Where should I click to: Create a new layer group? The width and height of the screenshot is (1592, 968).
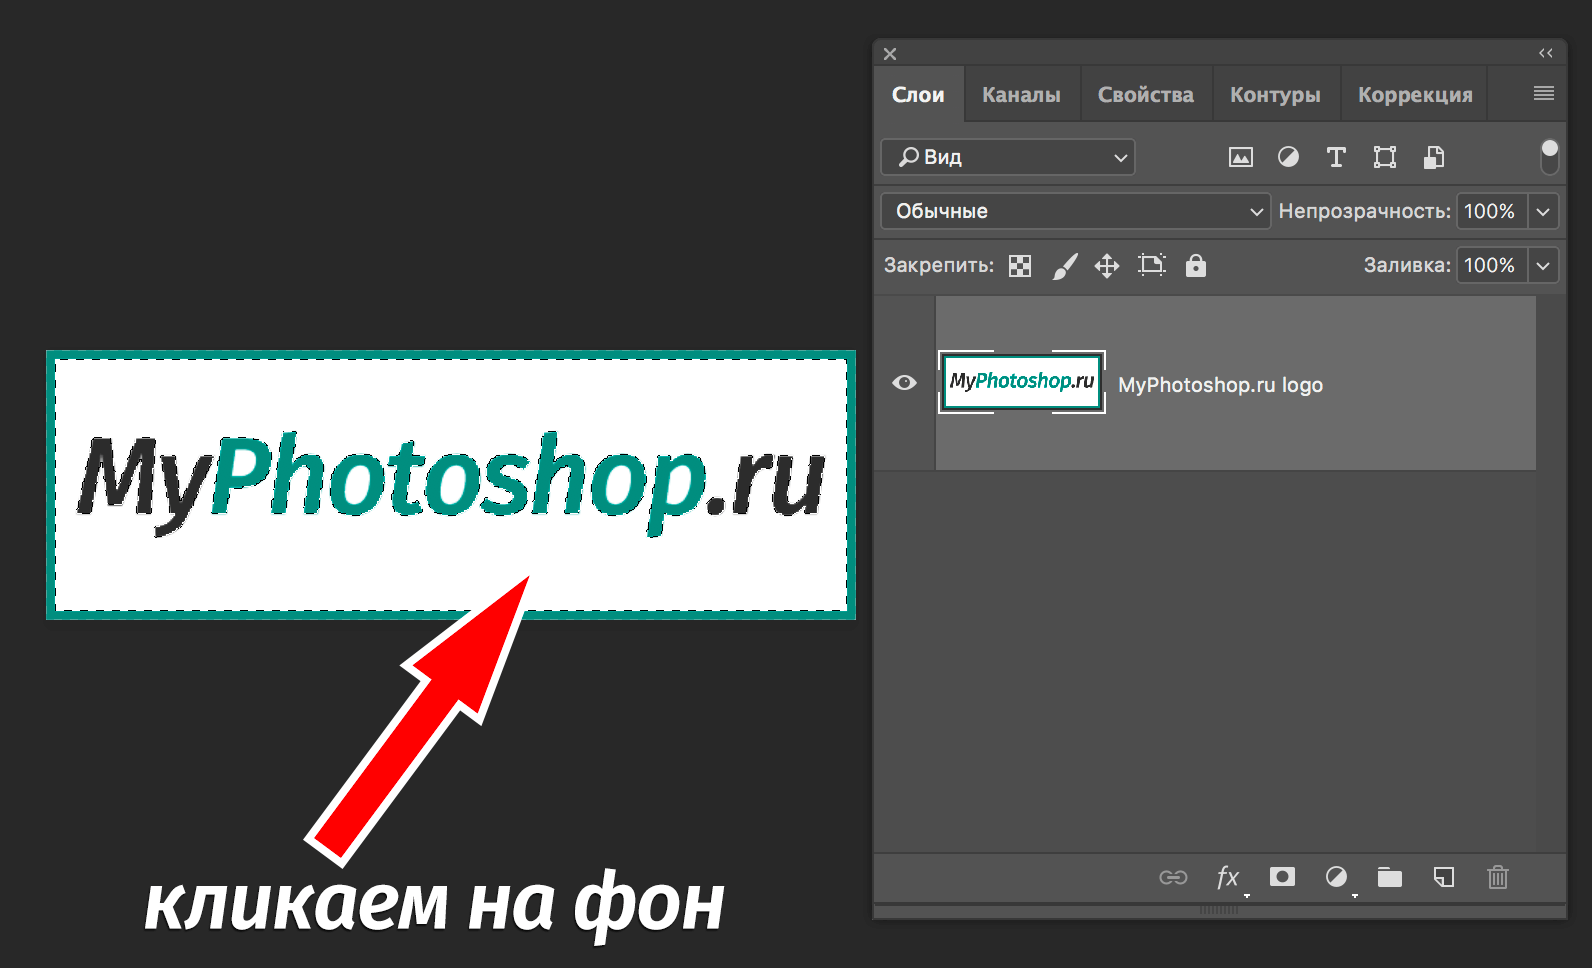pyautogui.click(x=1390, y=877)
